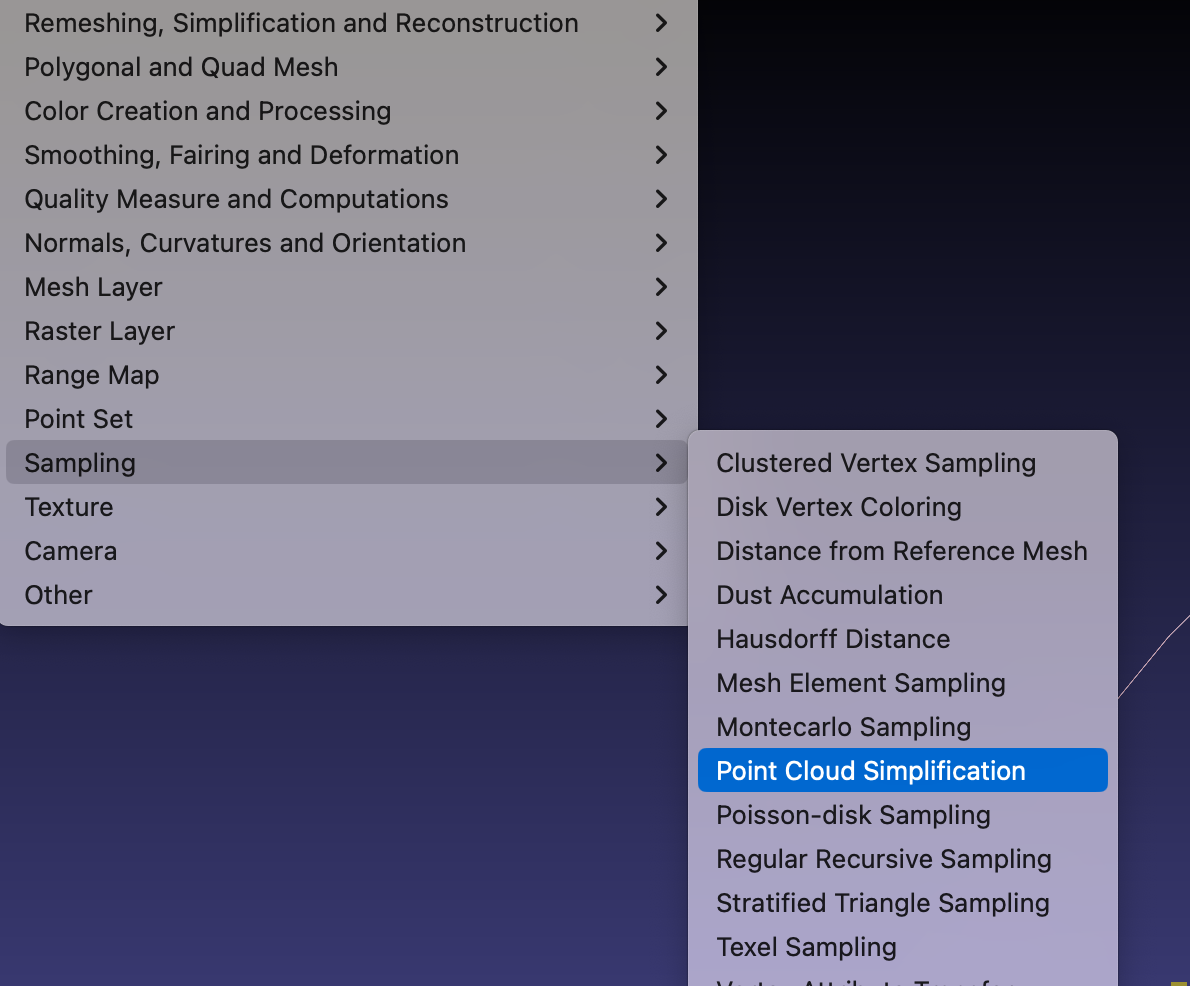This screenshot has width=1190, height=986.
Task: Run Distance from Reference Mesh filter
Action: pos(902,551)
